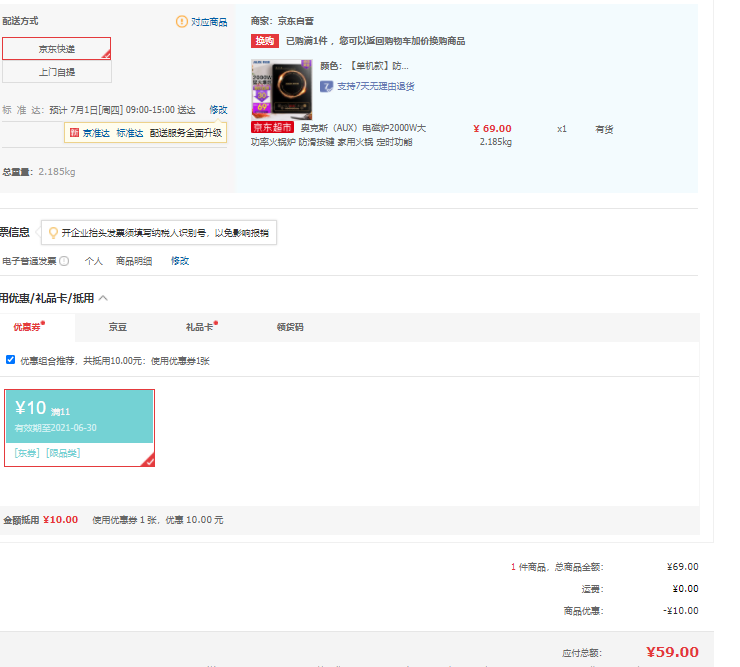Open the 京准达 link

coord(96,133)
